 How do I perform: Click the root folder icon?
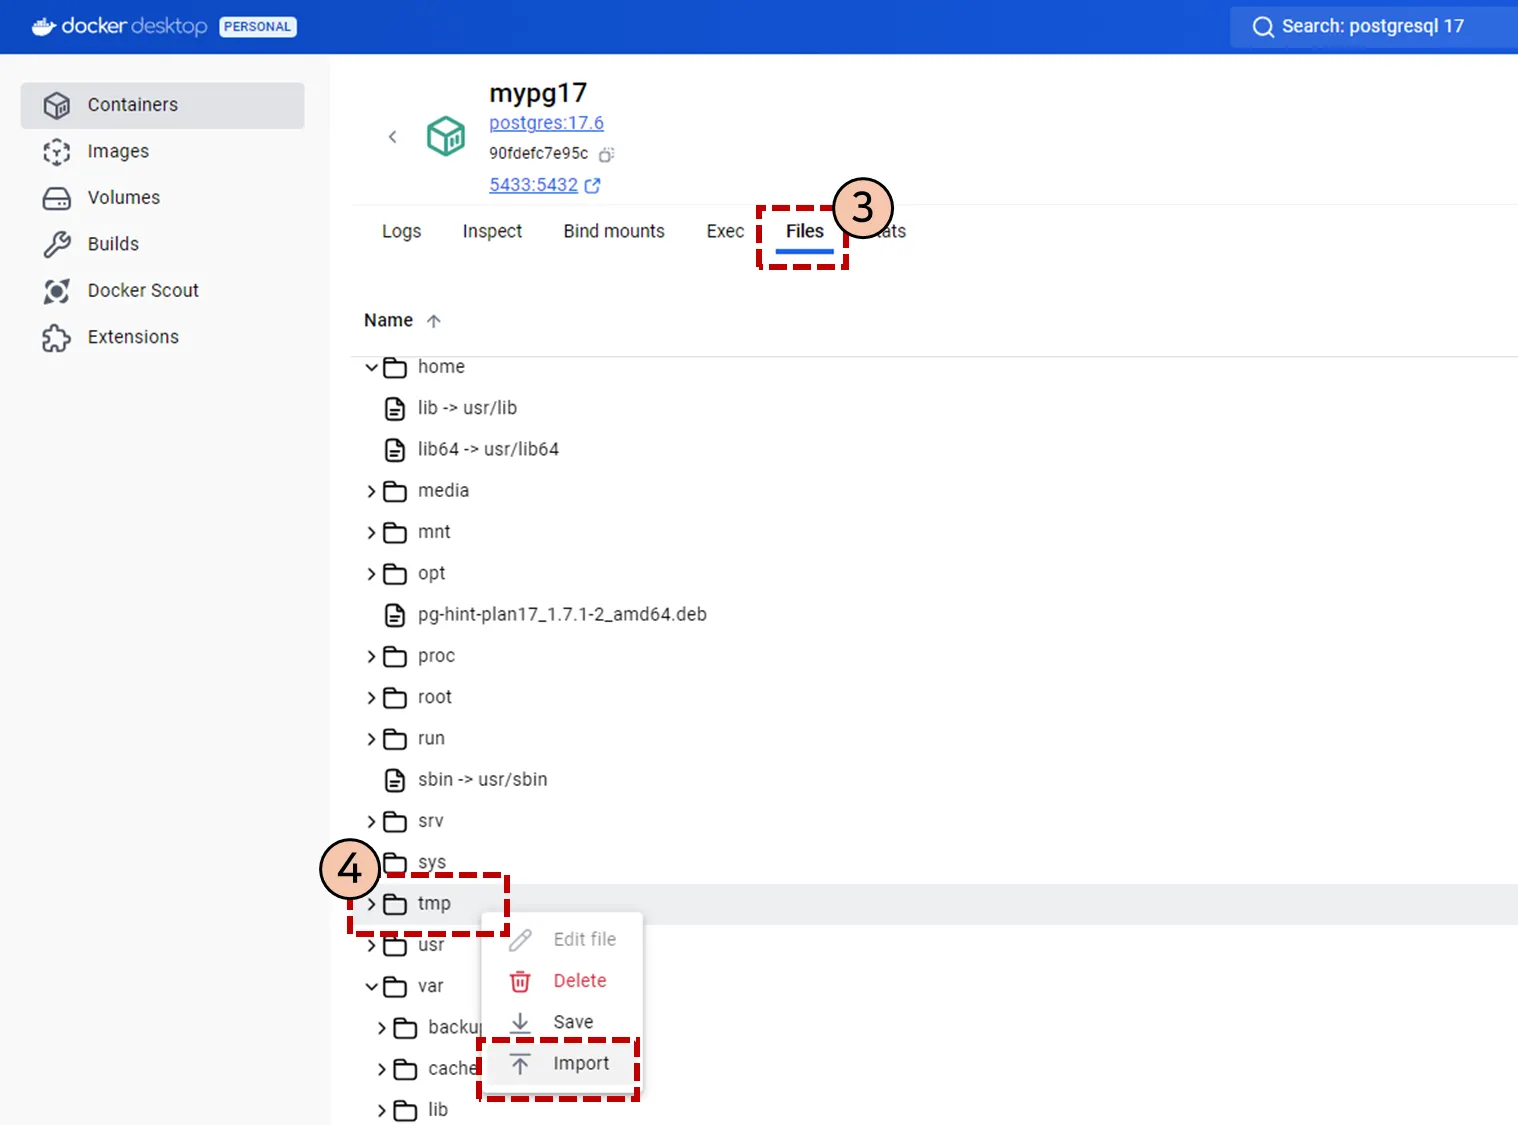(x=395, y=698)
